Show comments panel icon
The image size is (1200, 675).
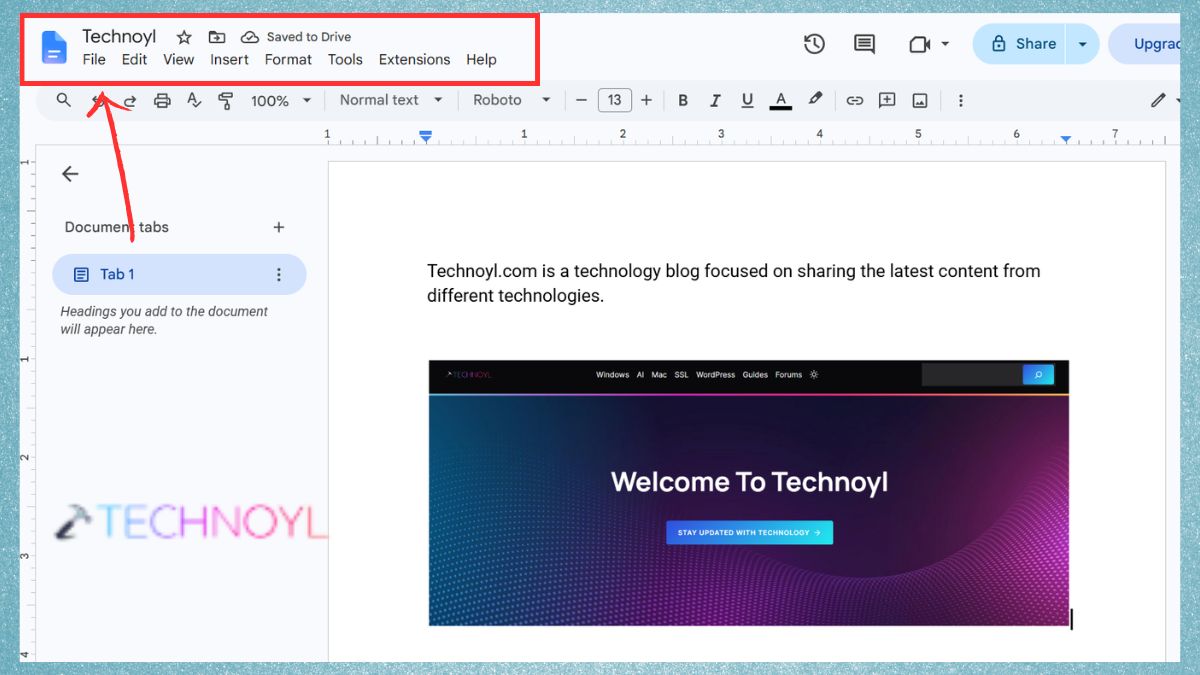864,44
